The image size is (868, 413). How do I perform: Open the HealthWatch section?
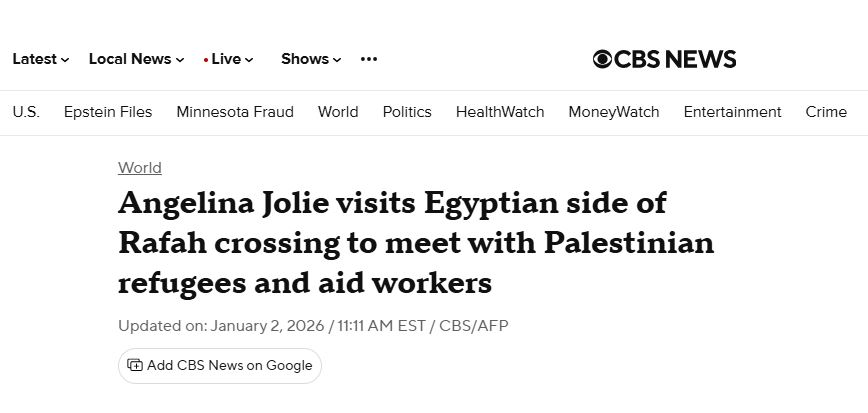point(500,112)
